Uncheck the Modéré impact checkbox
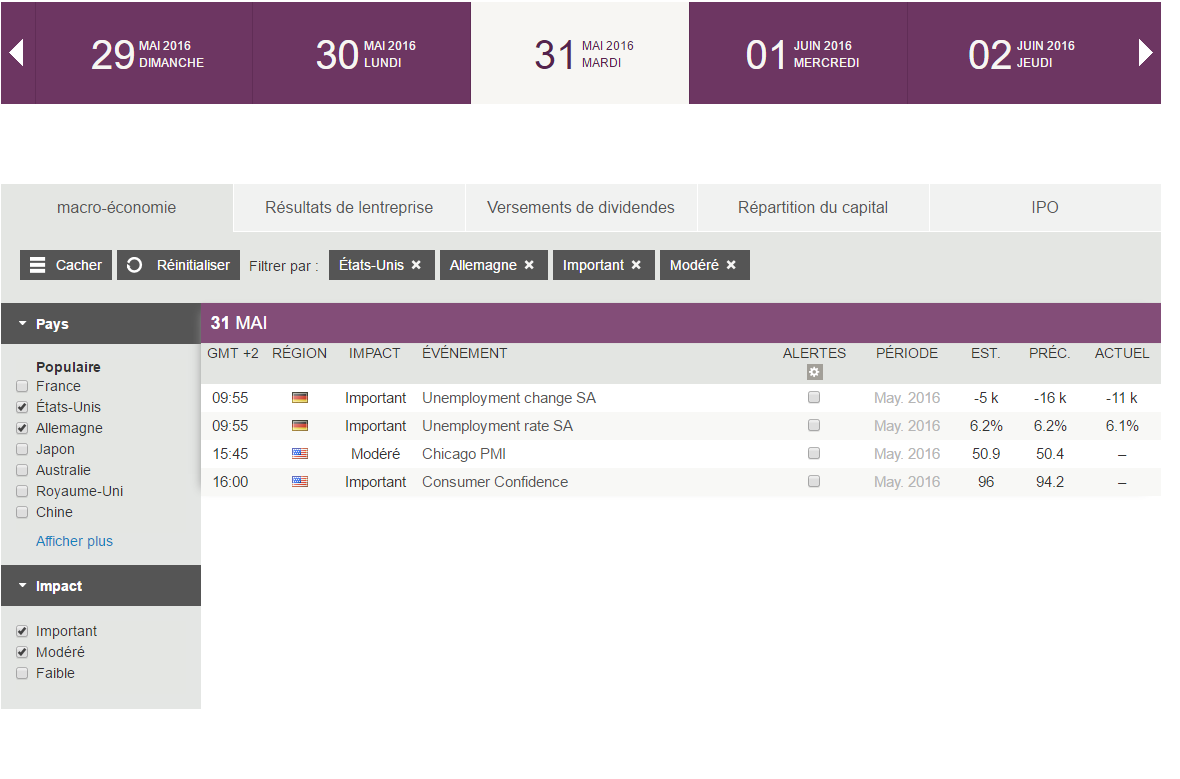Image resolution: width=1180 pixels, height=779 pixels. tap(23, 653)
